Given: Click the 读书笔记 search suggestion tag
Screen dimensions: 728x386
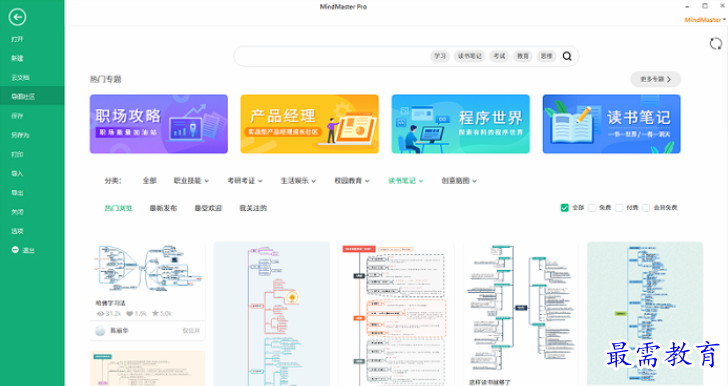Looking at the screenshot, I should pyautogui.click(x=470, y=56).
